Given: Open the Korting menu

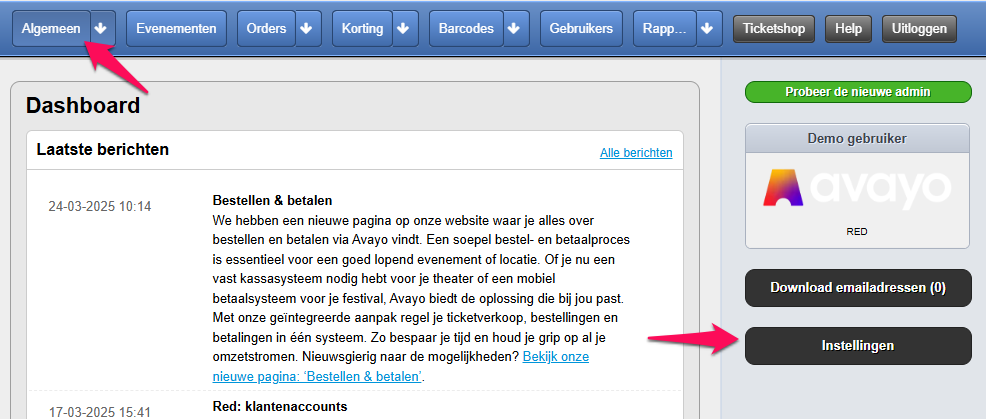Looking at the screenshot, I should point(362,28).
